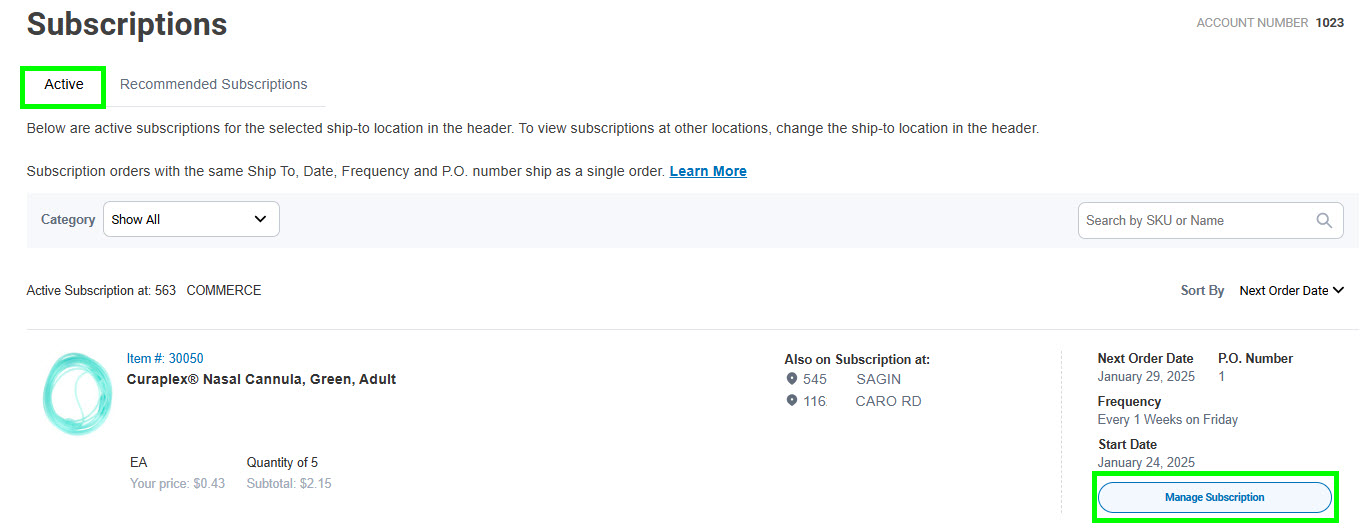Click the location pin beside 545 SAGIN
The image size is (1366, 528).
pyautogui.click(x=792, y=379)
